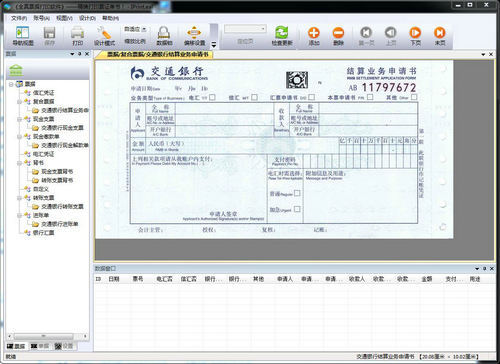
Task: Click the orange minus 删除 icon
Action: coord(338,36)
